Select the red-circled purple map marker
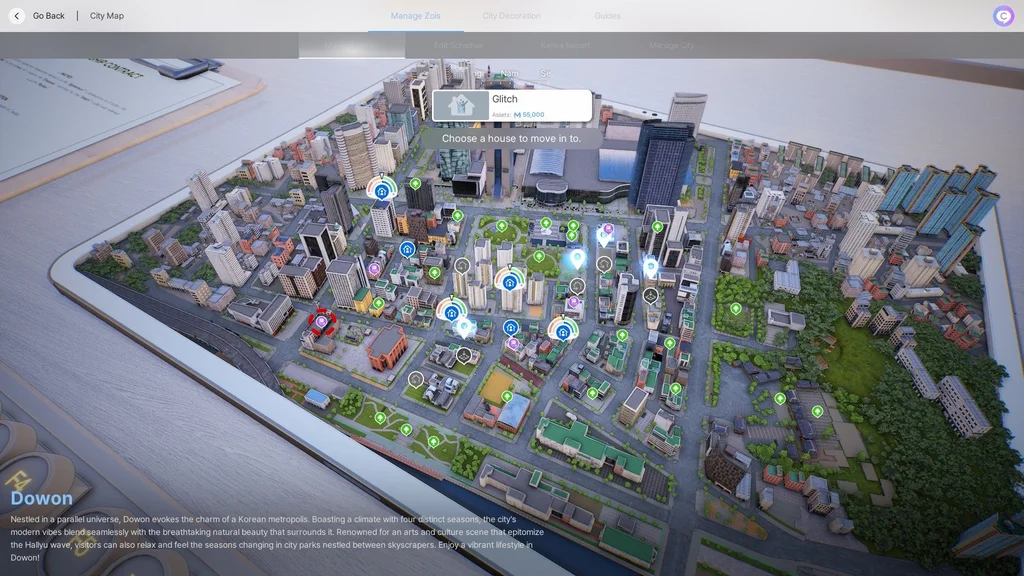1024x576 pixels. 321,322
